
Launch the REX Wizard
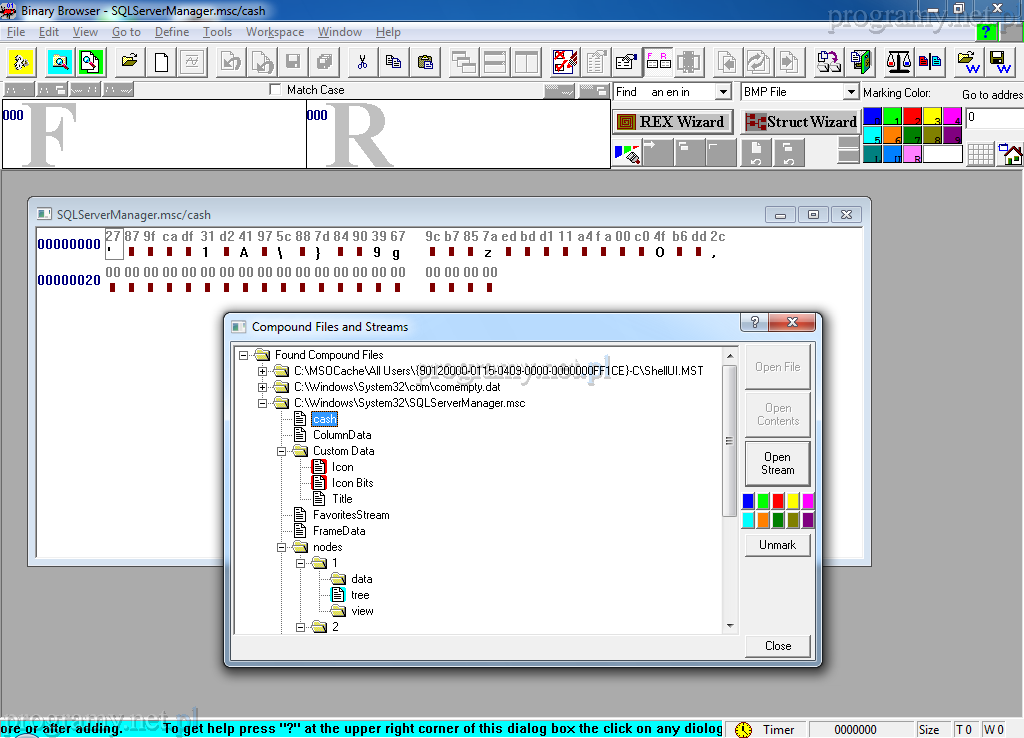coord(672,122)
